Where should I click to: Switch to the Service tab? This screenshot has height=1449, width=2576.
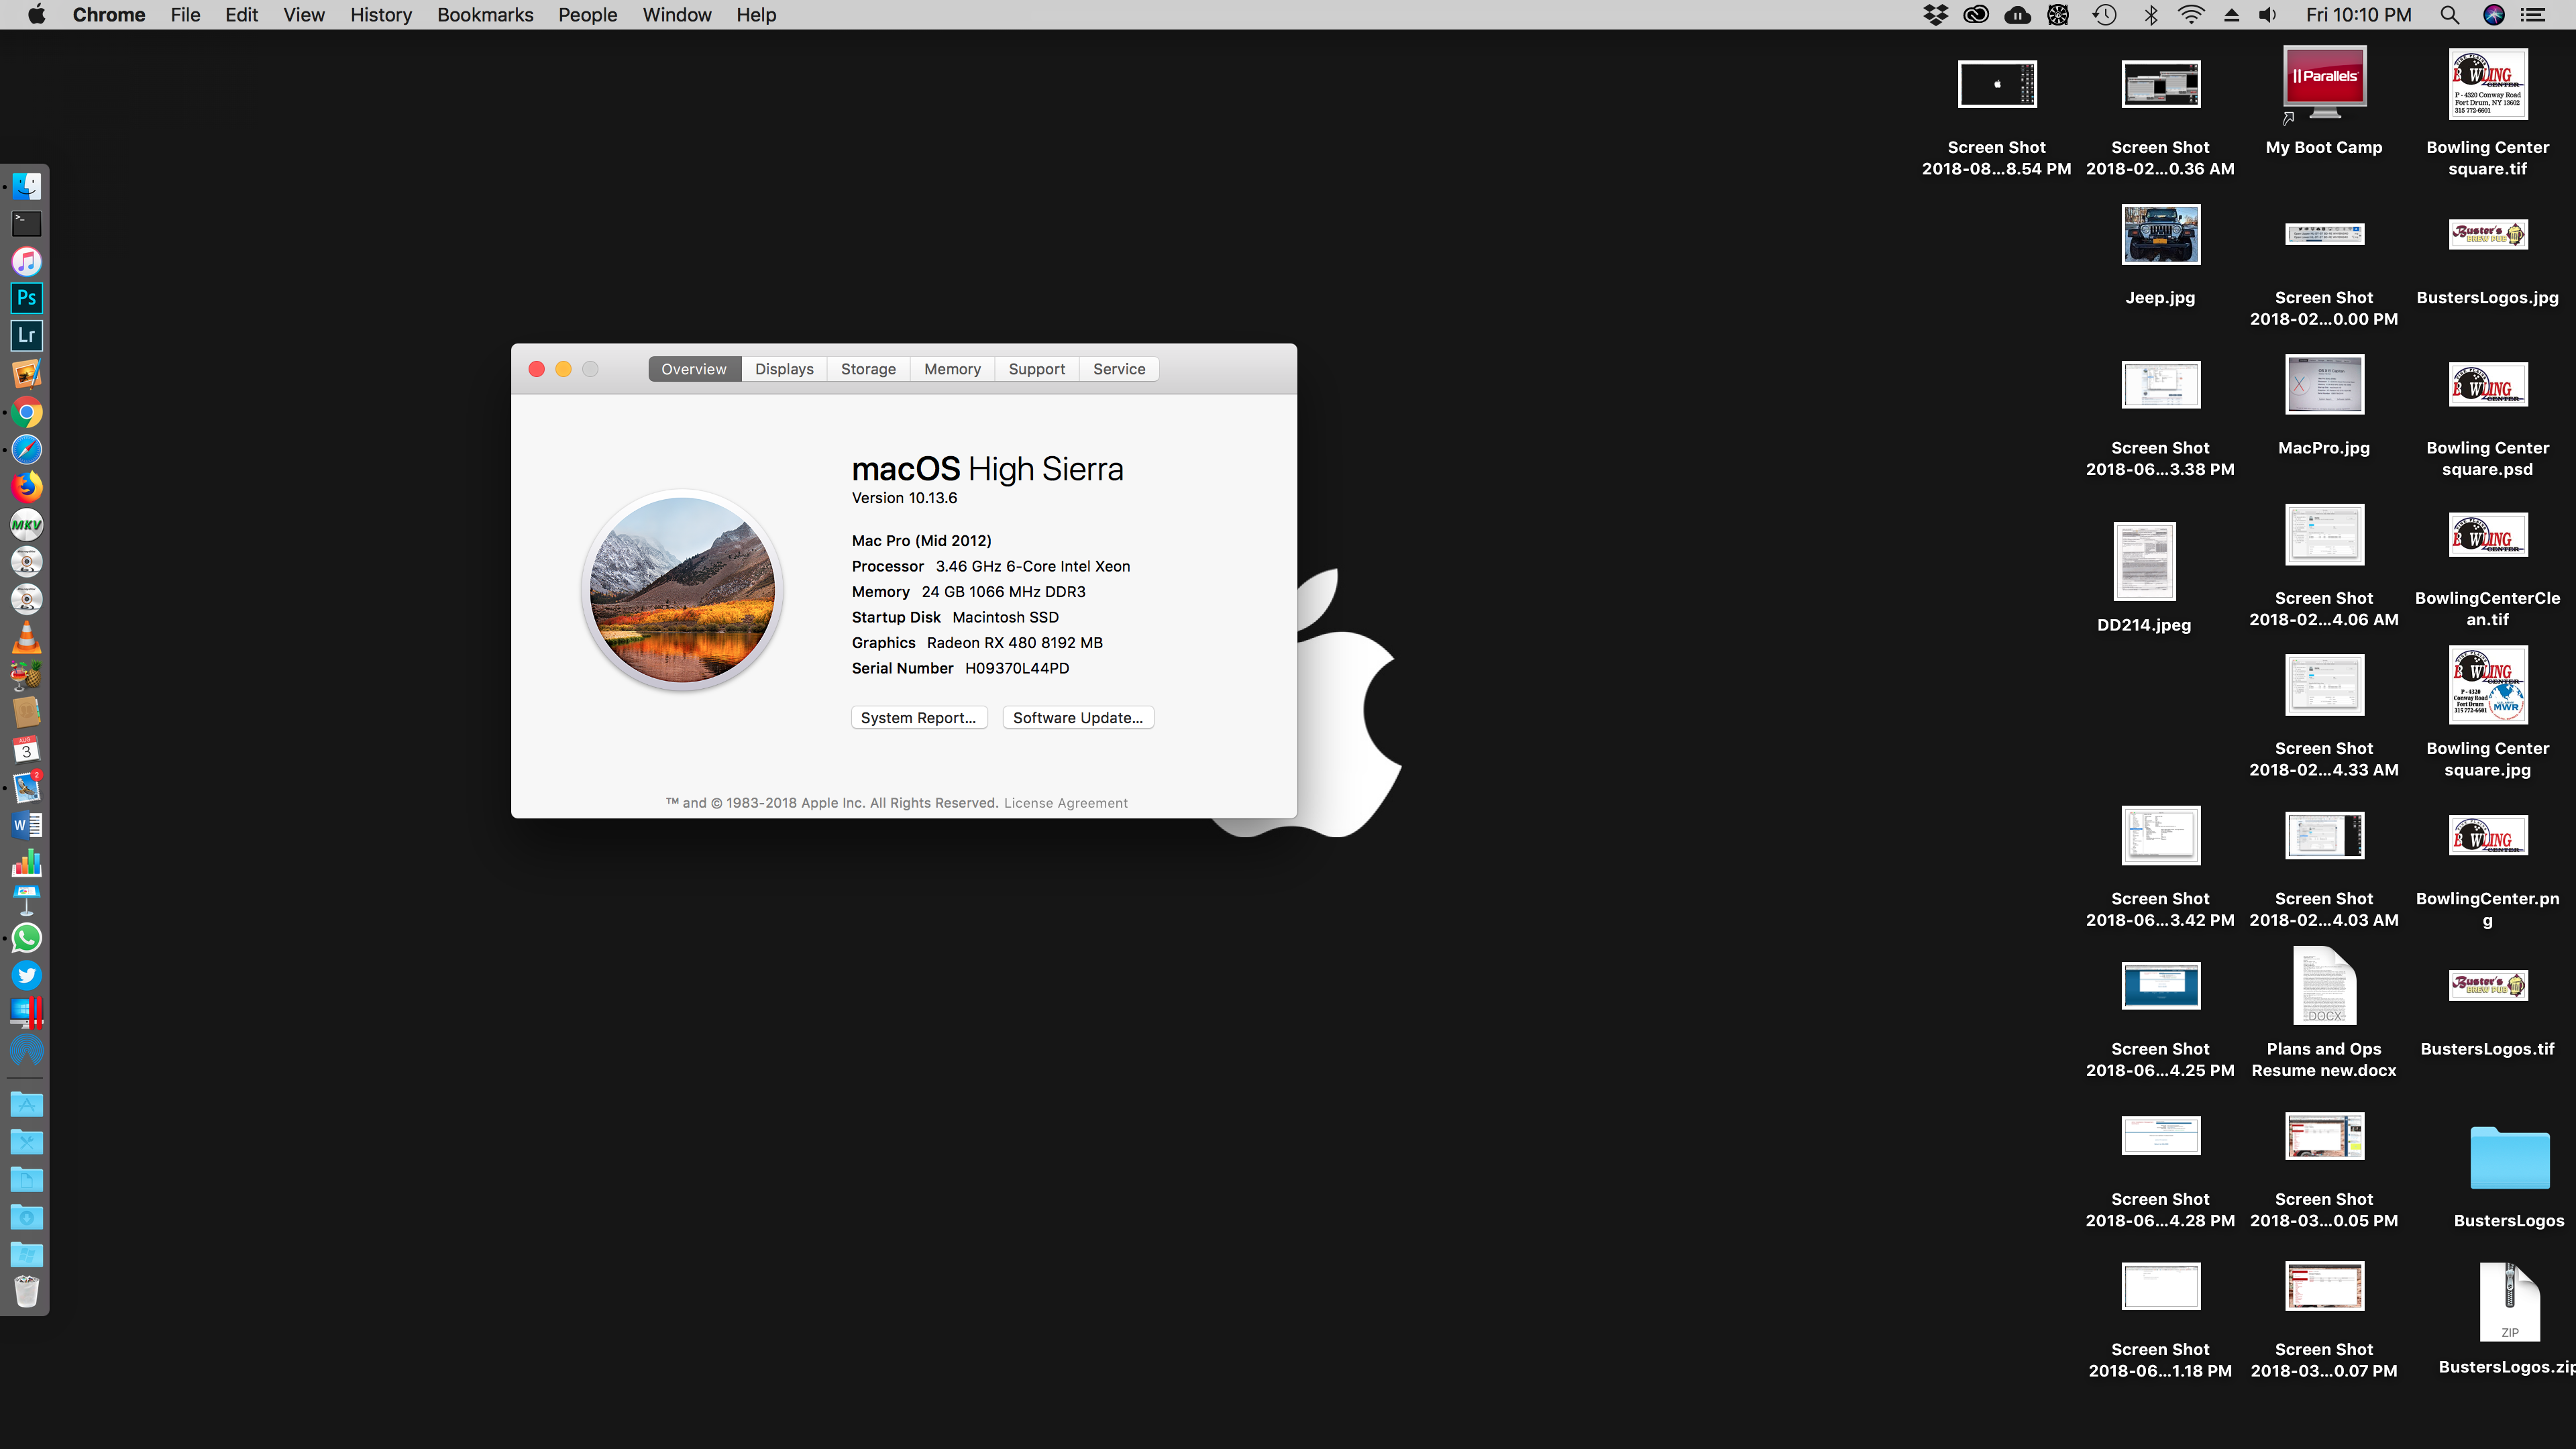click(1119, 369)
